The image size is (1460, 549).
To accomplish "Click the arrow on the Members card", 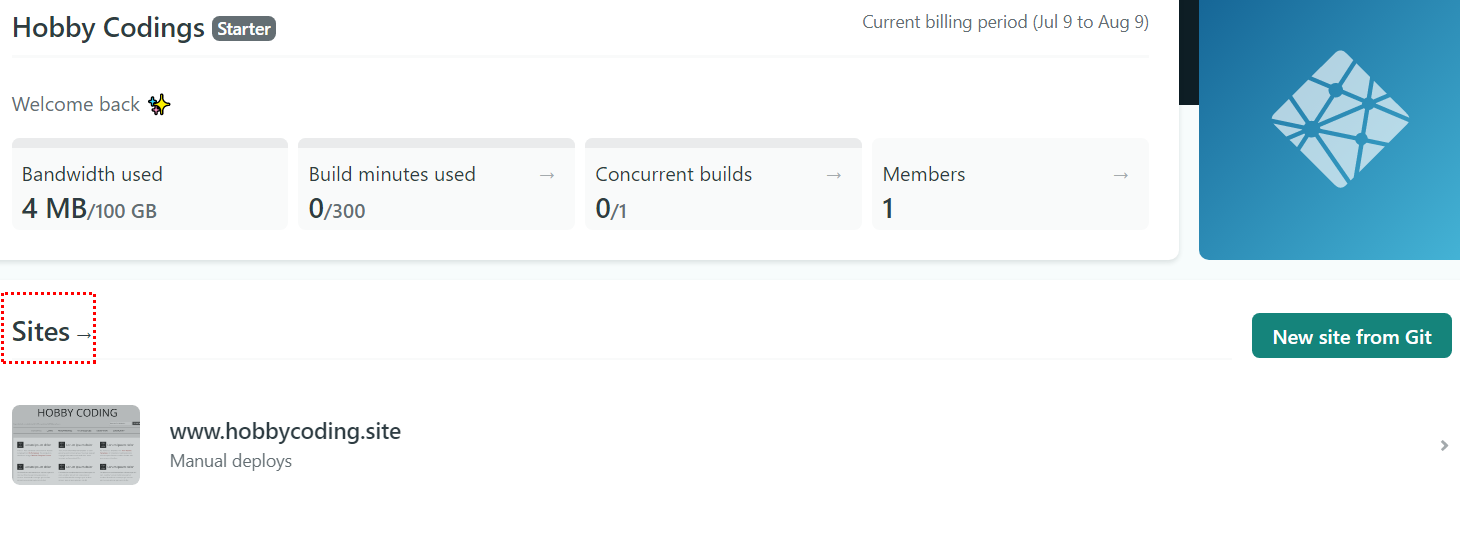I will tap(1121, 175).
